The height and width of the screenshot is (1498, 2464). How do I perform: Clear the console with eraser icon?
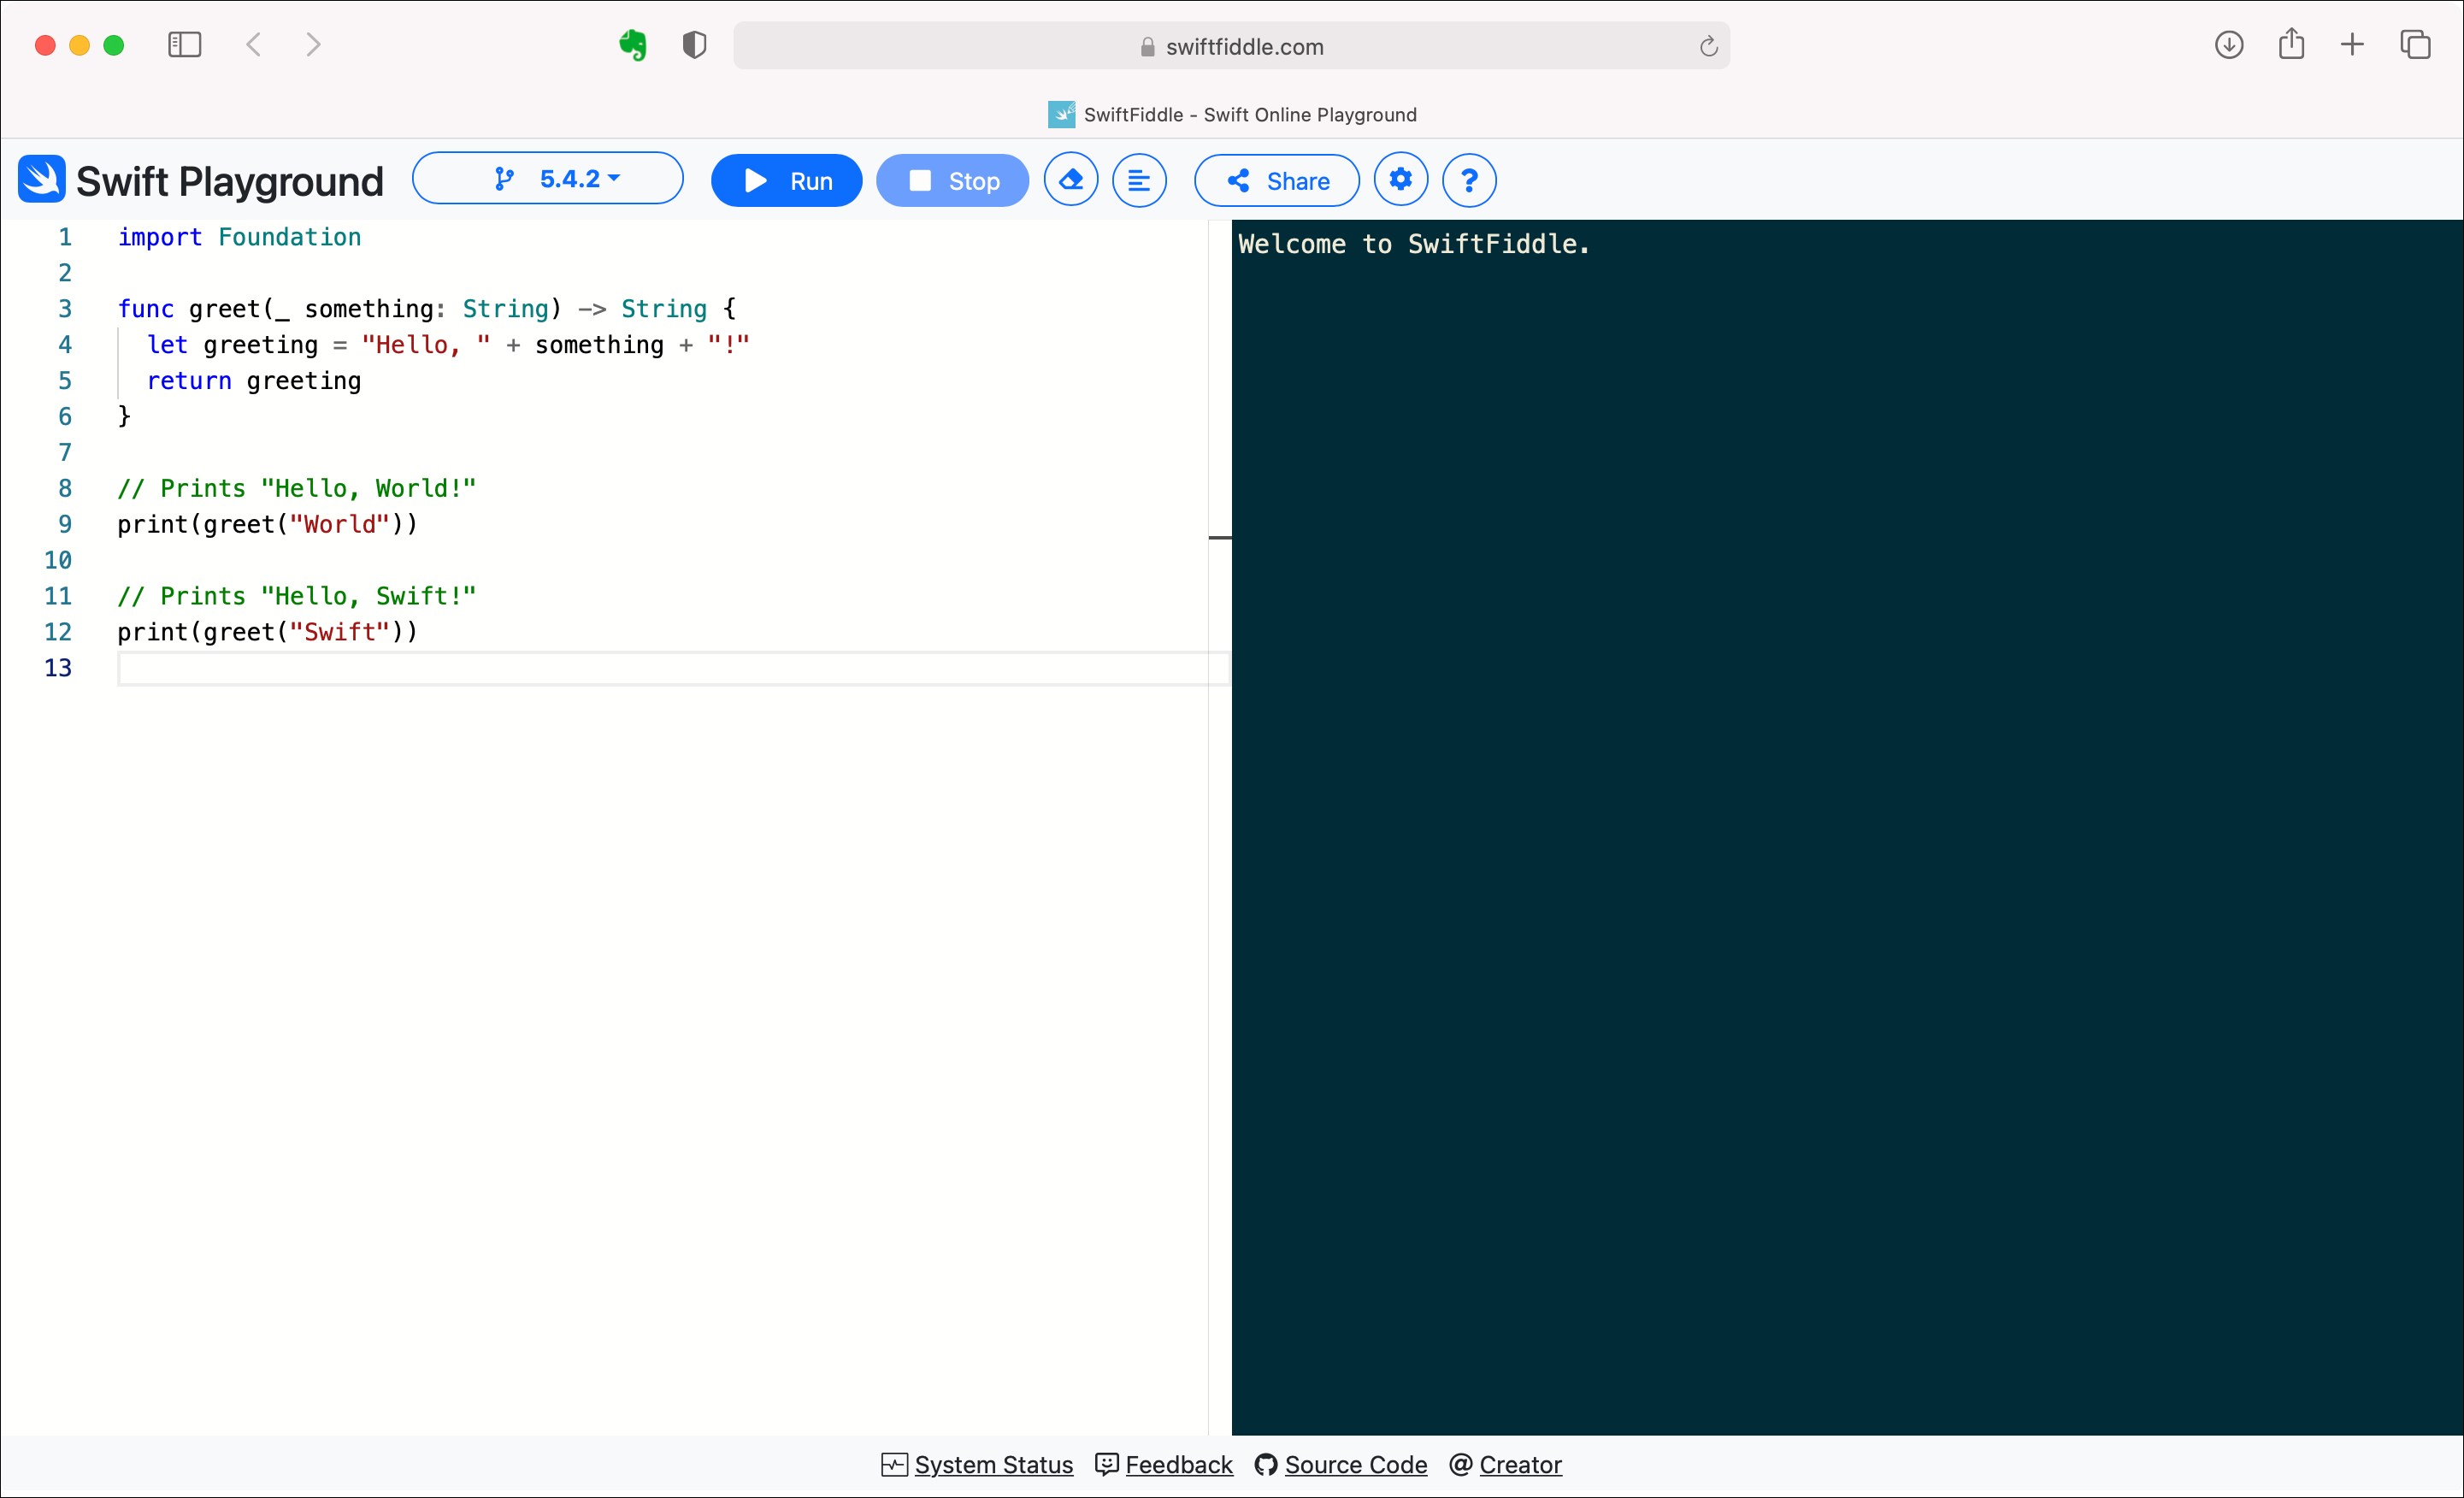click(1071, 180)
